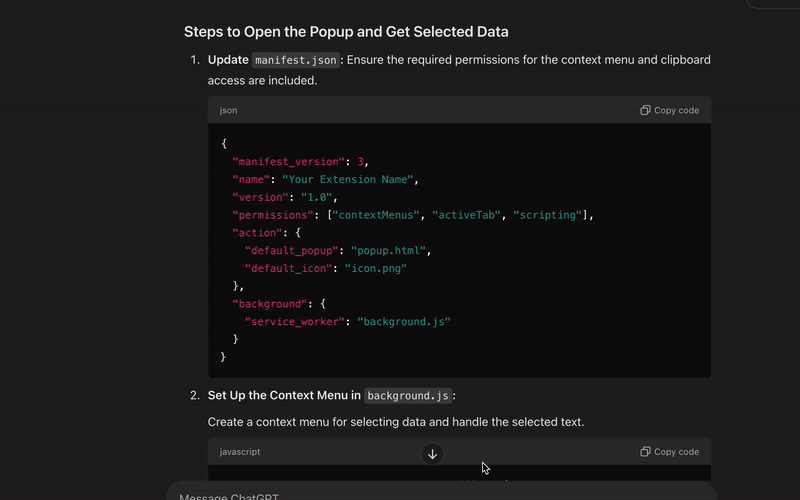Click the "background.js" value in code block

pos(404,322)
